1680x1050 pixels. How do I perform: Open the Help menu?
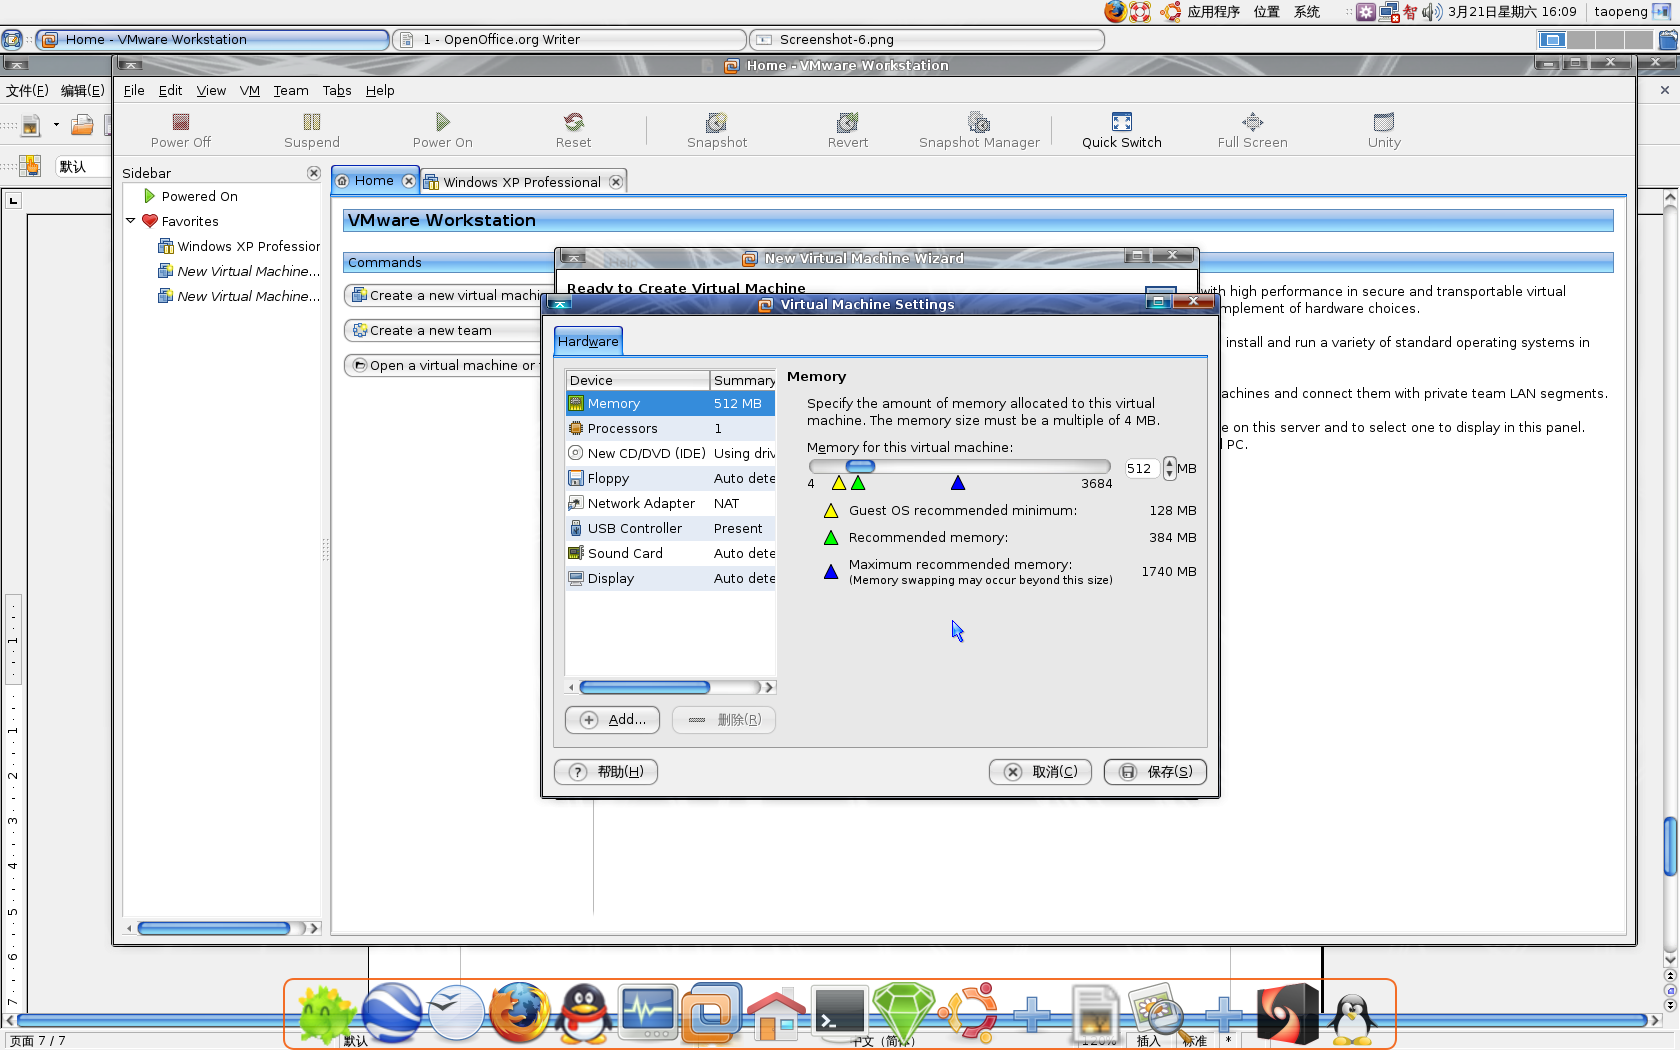[x=380, y=90]
